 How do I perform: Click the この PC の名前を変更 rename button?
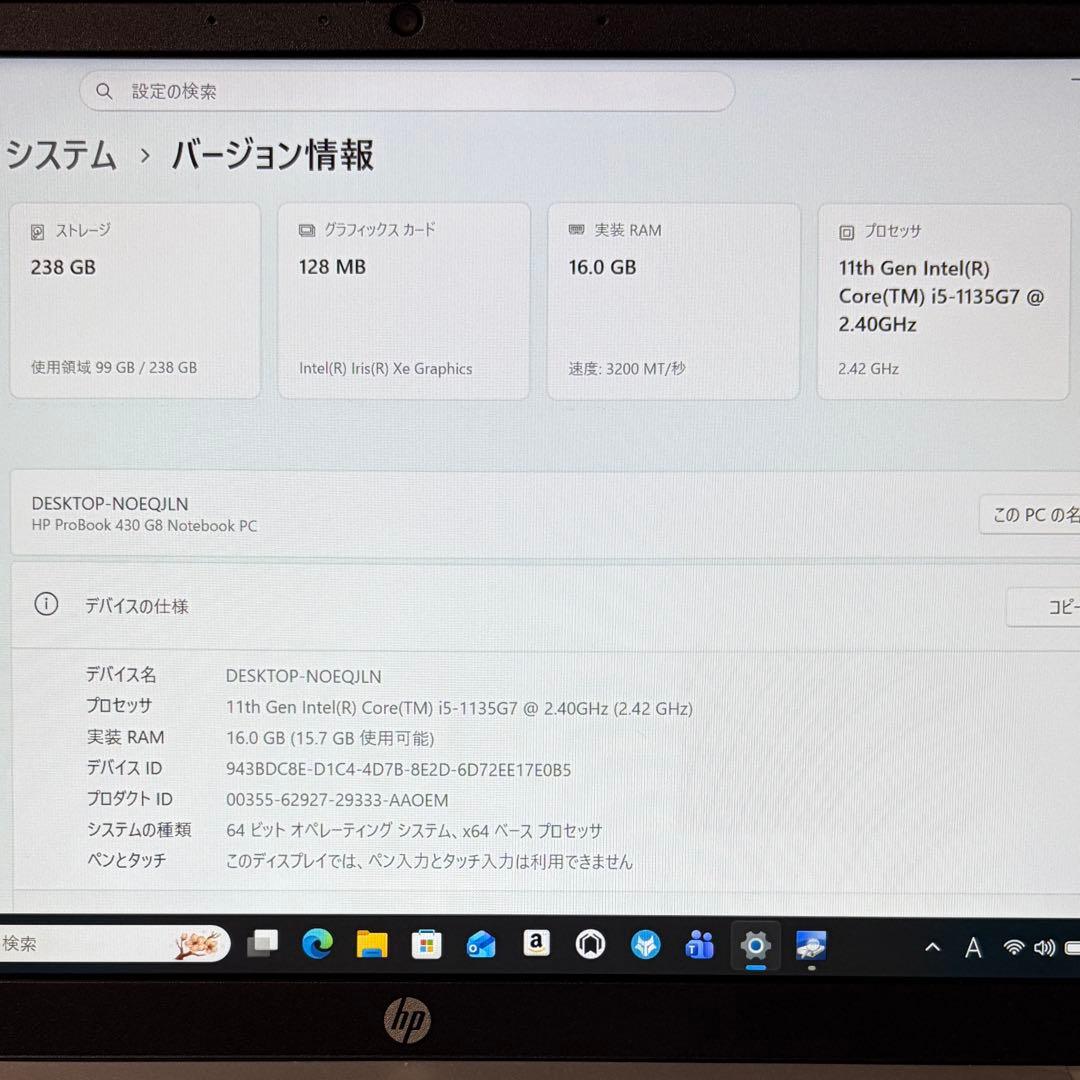1030,515
